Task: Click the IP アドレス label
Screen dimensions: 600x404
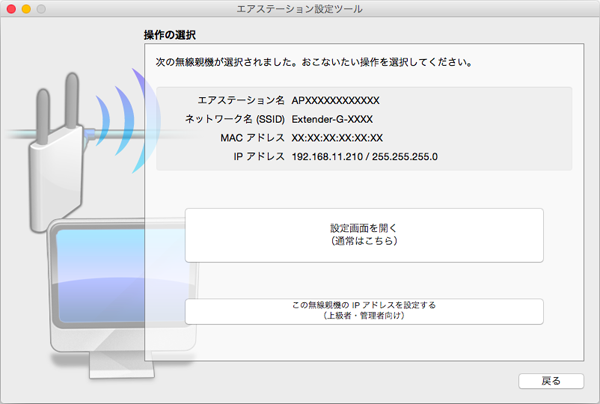Action: [258, 157]
